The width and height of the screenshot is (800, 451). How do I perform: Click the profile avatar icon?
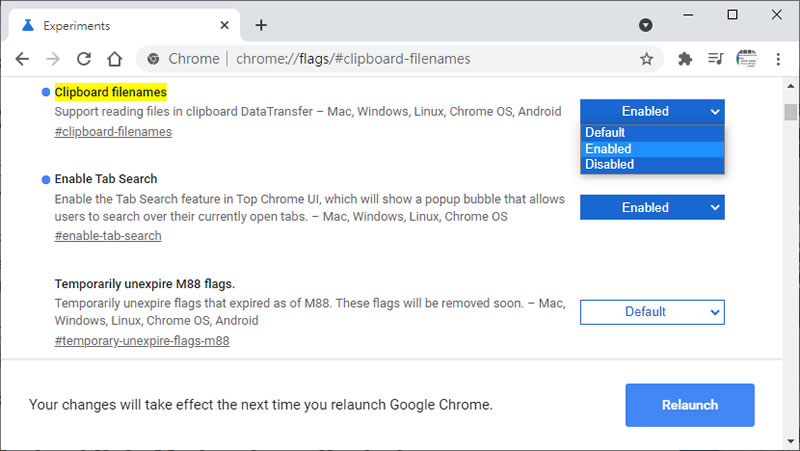(x=746, y=59)
